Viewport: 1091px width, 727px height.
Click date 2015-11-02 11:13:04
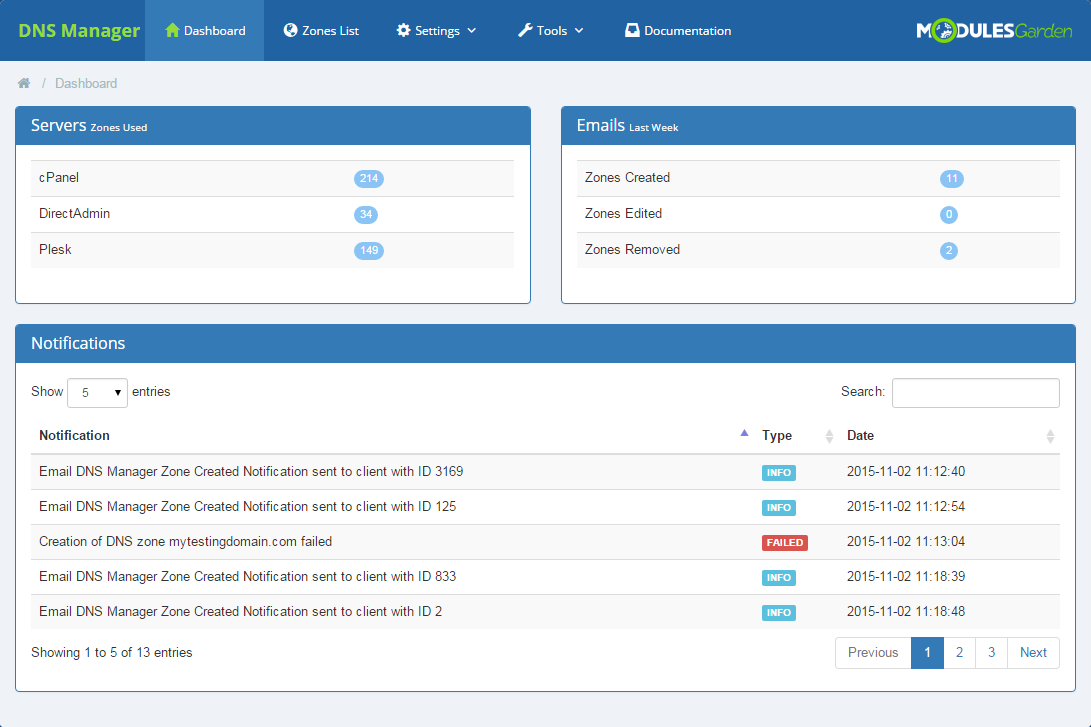coord(906,541)
